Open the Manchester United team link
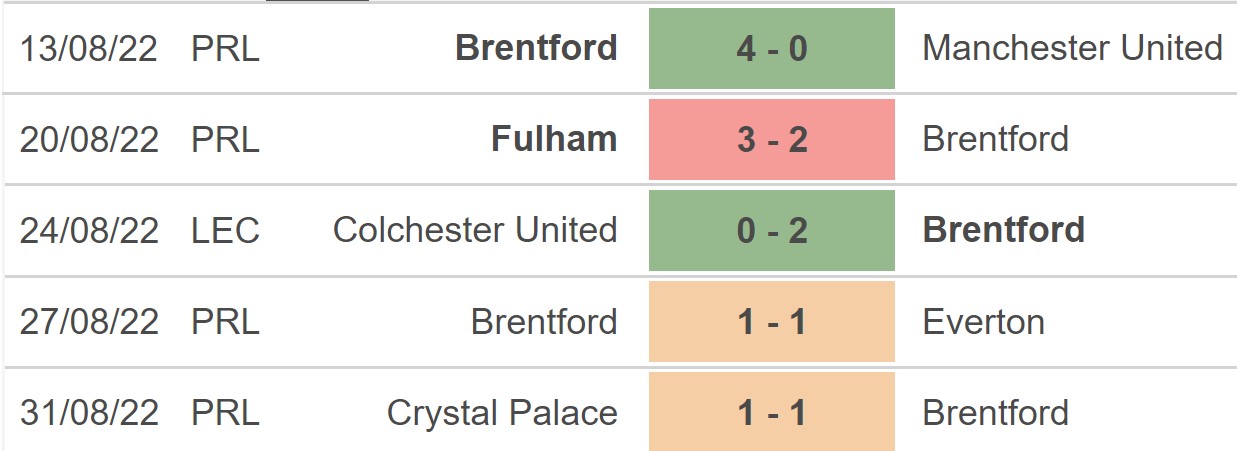The image size is (1237, 451). (x=1072, y=48)
